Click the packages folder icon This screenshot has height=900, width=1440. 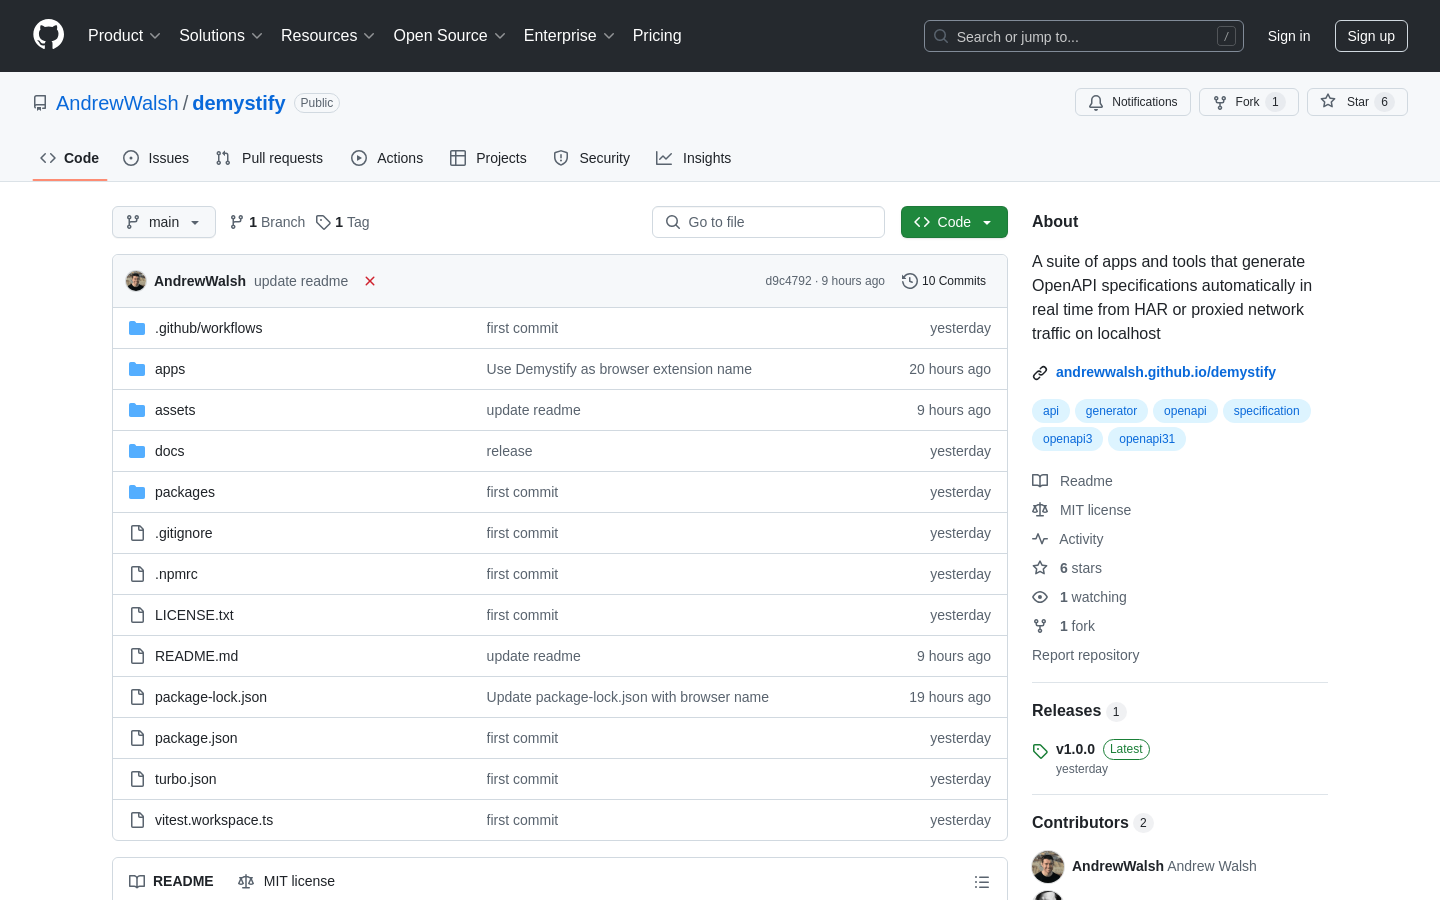(x=137, y=492)
